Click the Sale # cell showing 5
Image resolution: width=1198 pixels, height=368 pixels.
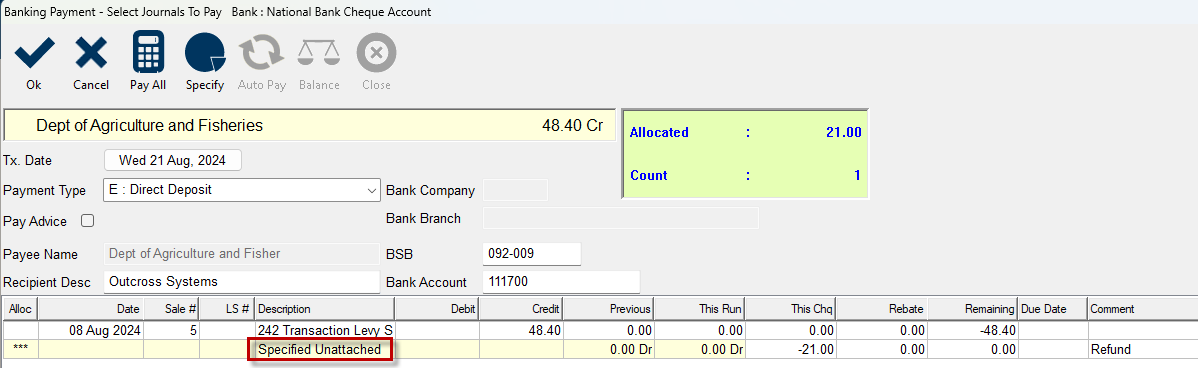(172, 331)
